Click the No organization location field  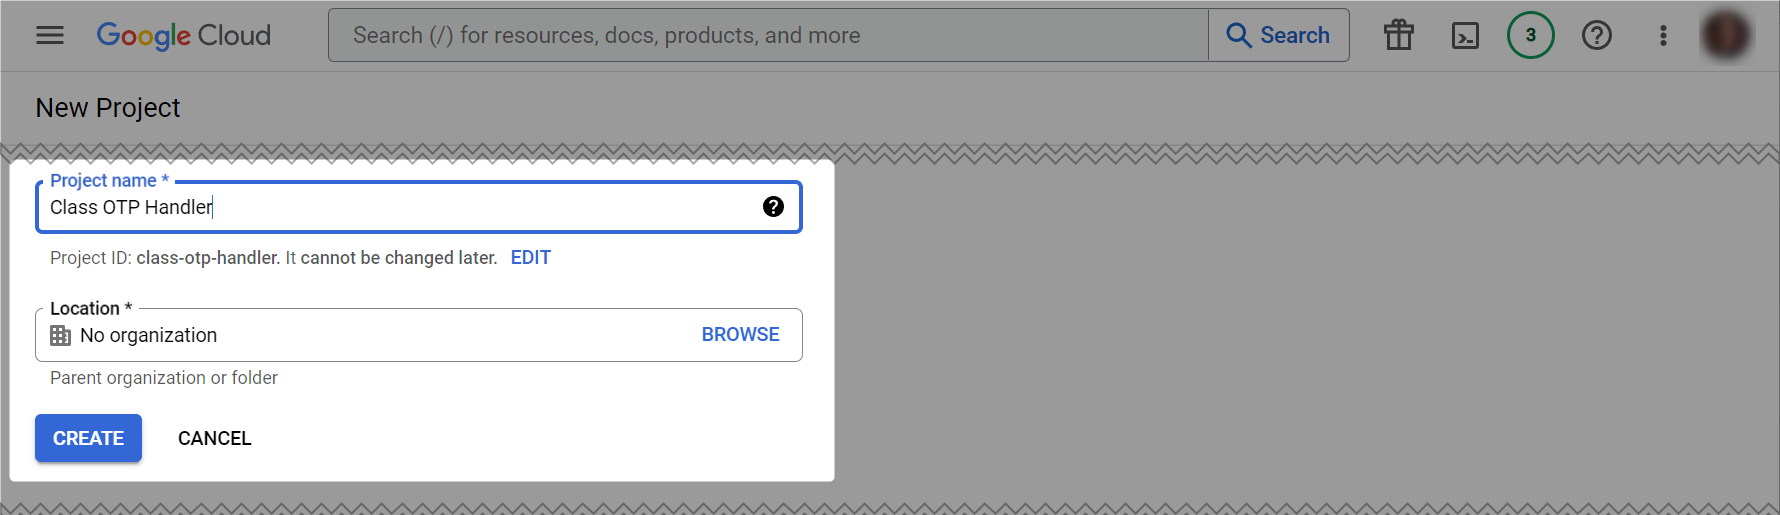click(x=419, y=335)
